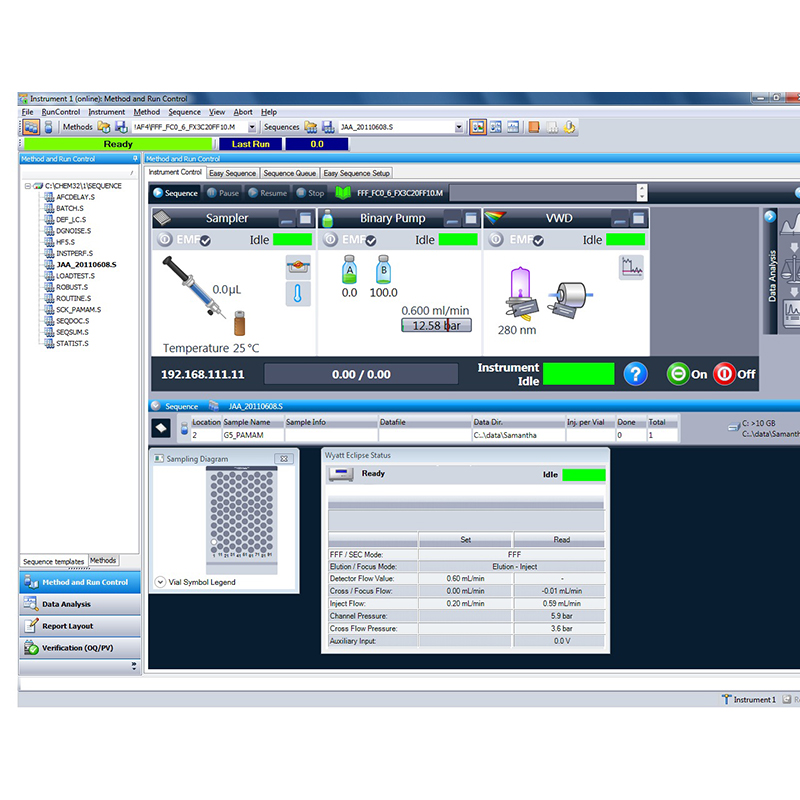Viewport: 800px width, 800px height.
Task: Open a method with the Methods folder icon
Action: 104,127
